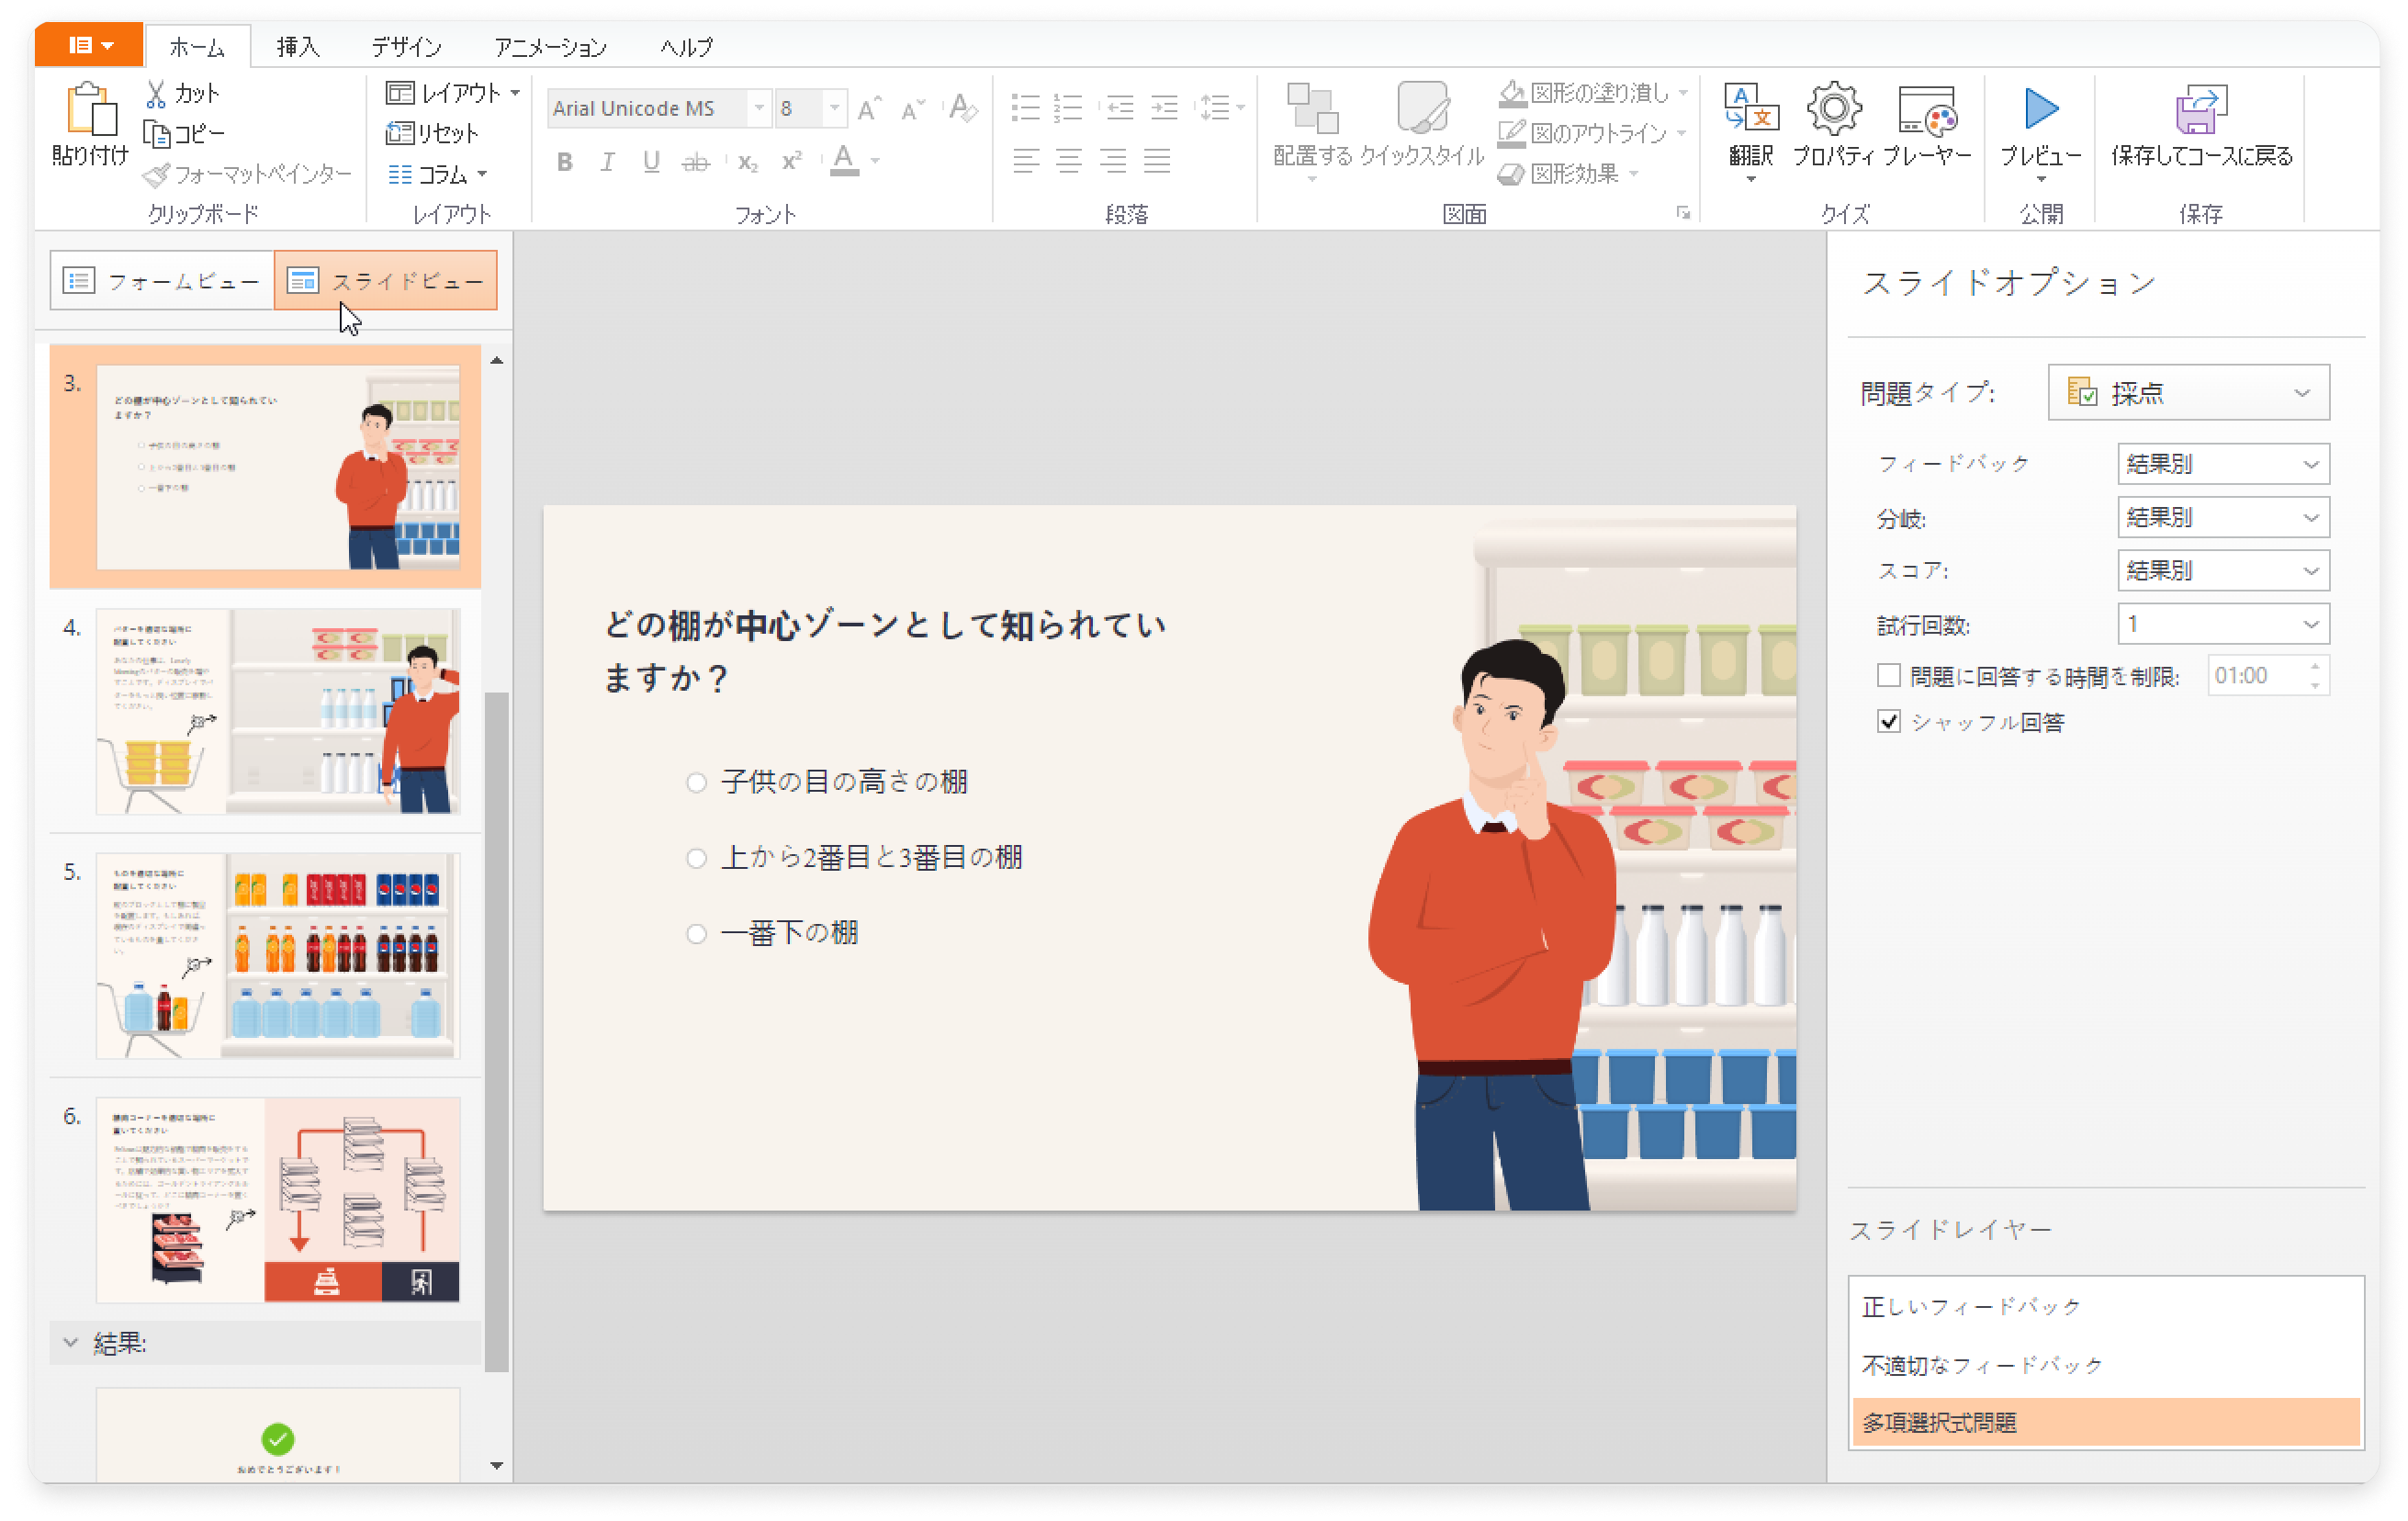Toggle Underline formatting

pyautogui.click(x=652, y=161)
